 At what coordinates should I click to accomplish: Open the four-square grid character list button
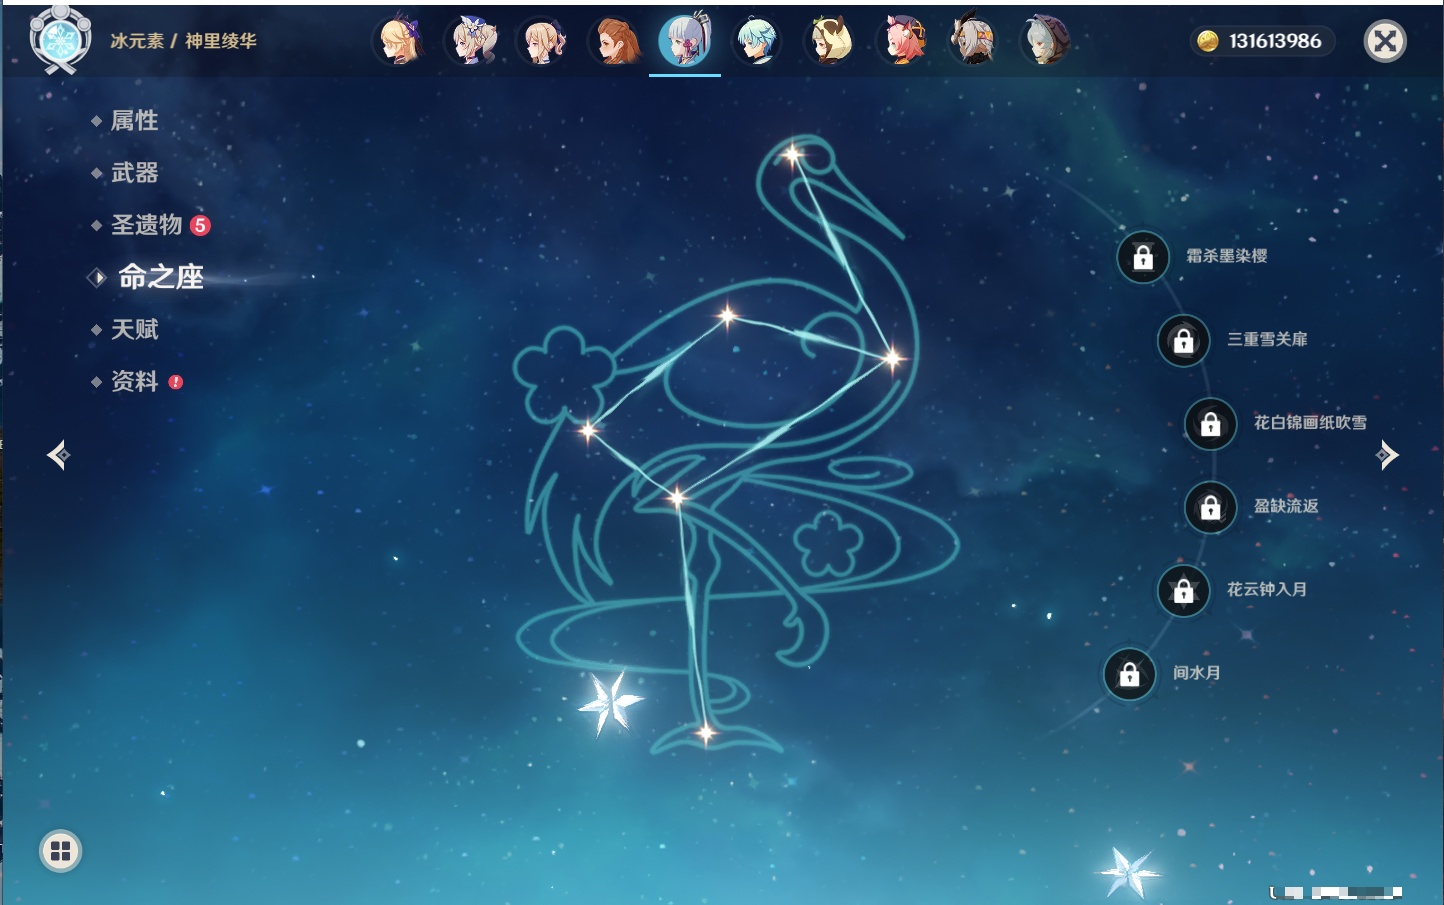coord(60,851)
